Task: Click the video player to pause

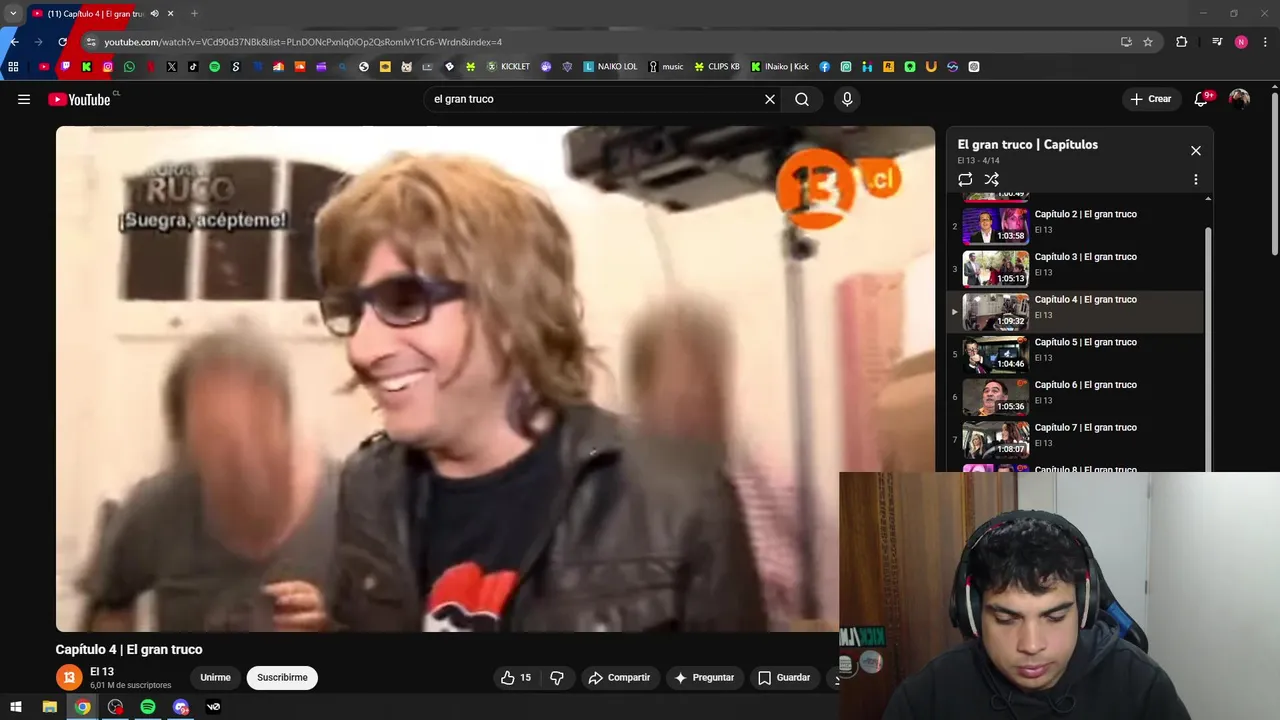Action: 495,378
